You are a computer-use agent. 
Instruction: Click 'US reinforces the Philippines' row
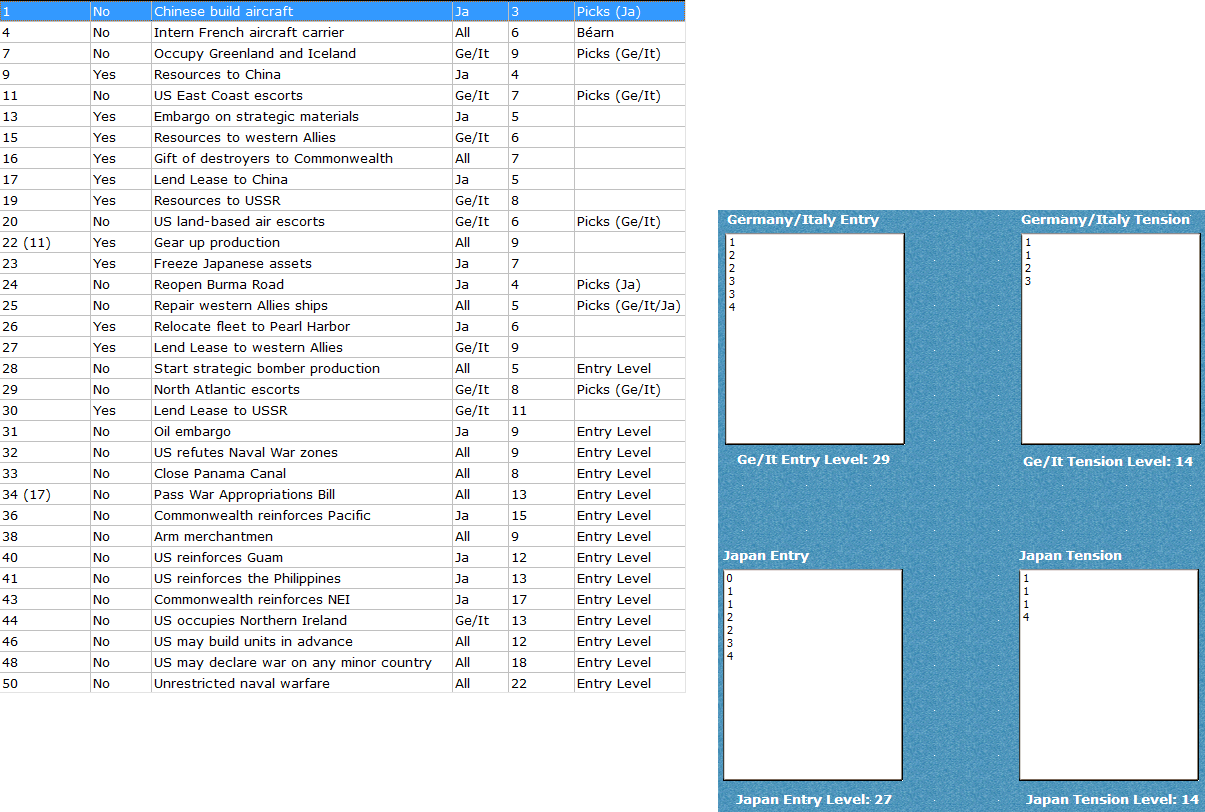point(343,578)
